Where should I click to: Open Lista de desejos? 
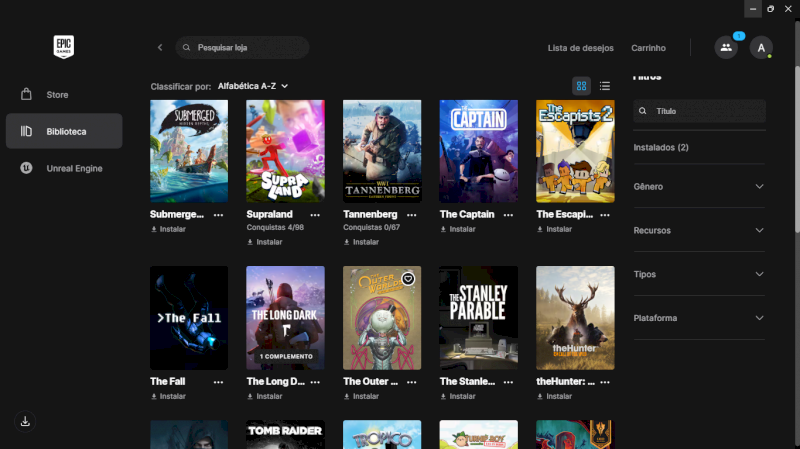coord(581,48)
